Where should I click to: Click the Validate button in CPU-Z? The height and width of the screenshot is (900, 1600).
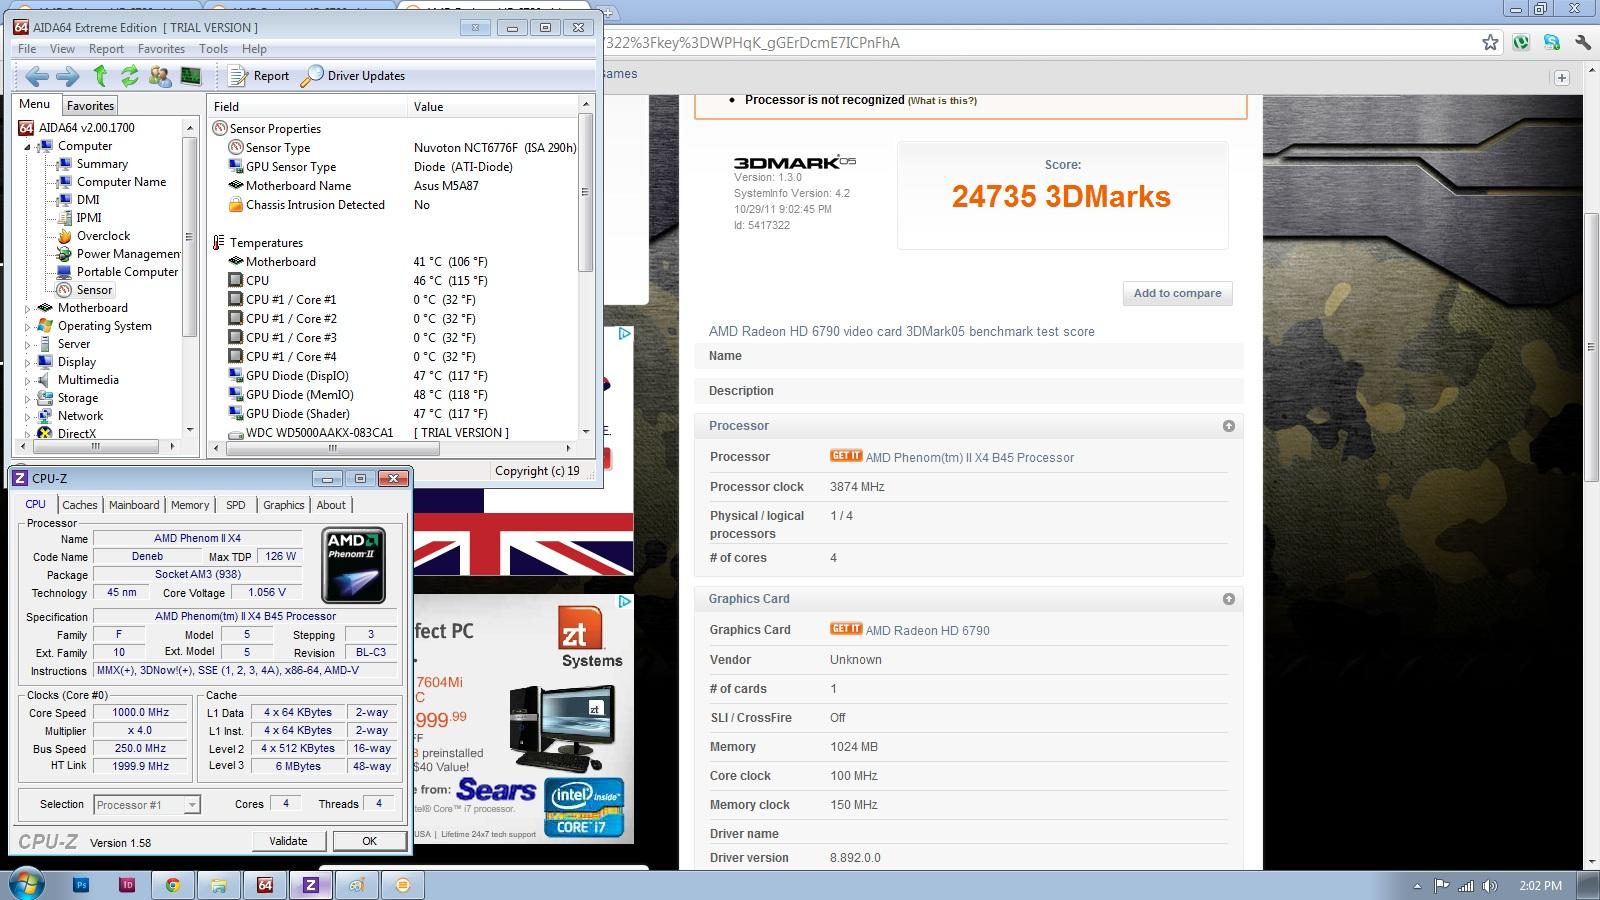click(x=288, y=841)
